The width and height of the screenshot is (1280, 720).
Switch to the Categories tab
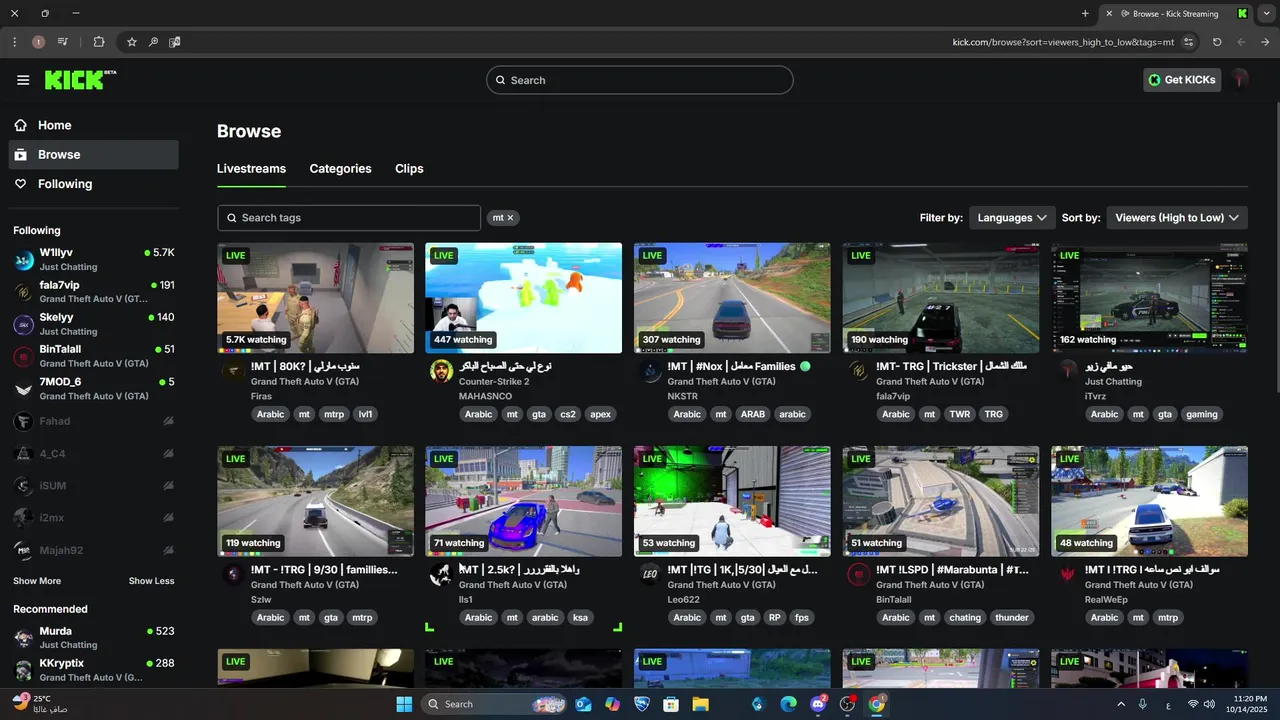(x=340, y=169)
